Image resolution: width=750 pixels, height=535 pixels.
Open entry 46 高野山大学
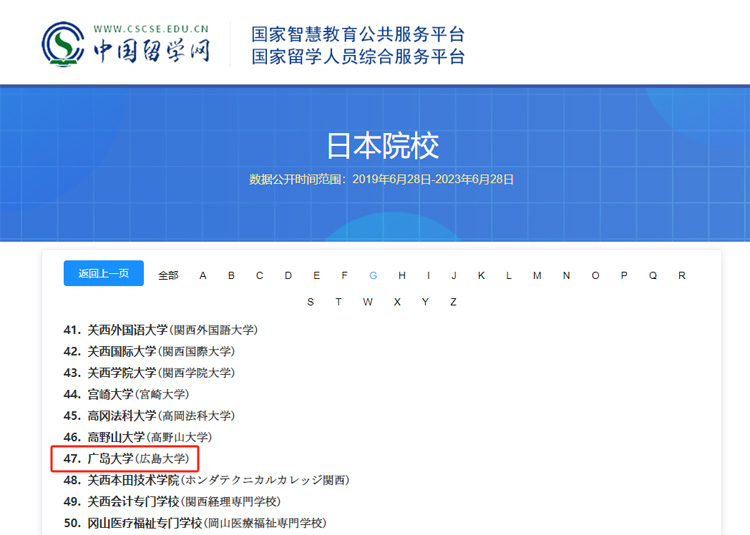[138, 437]
